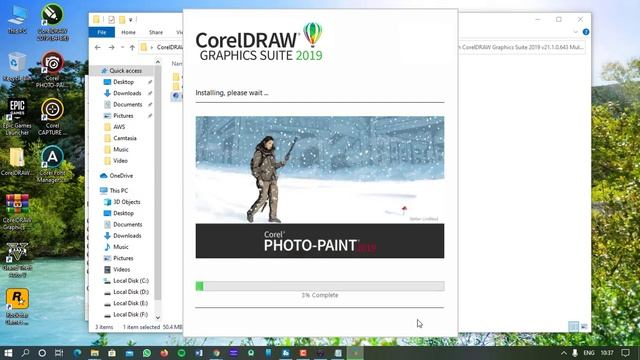Click the microphone tray icon
This screenshot has width=640, height=360.
pos(575,353)
